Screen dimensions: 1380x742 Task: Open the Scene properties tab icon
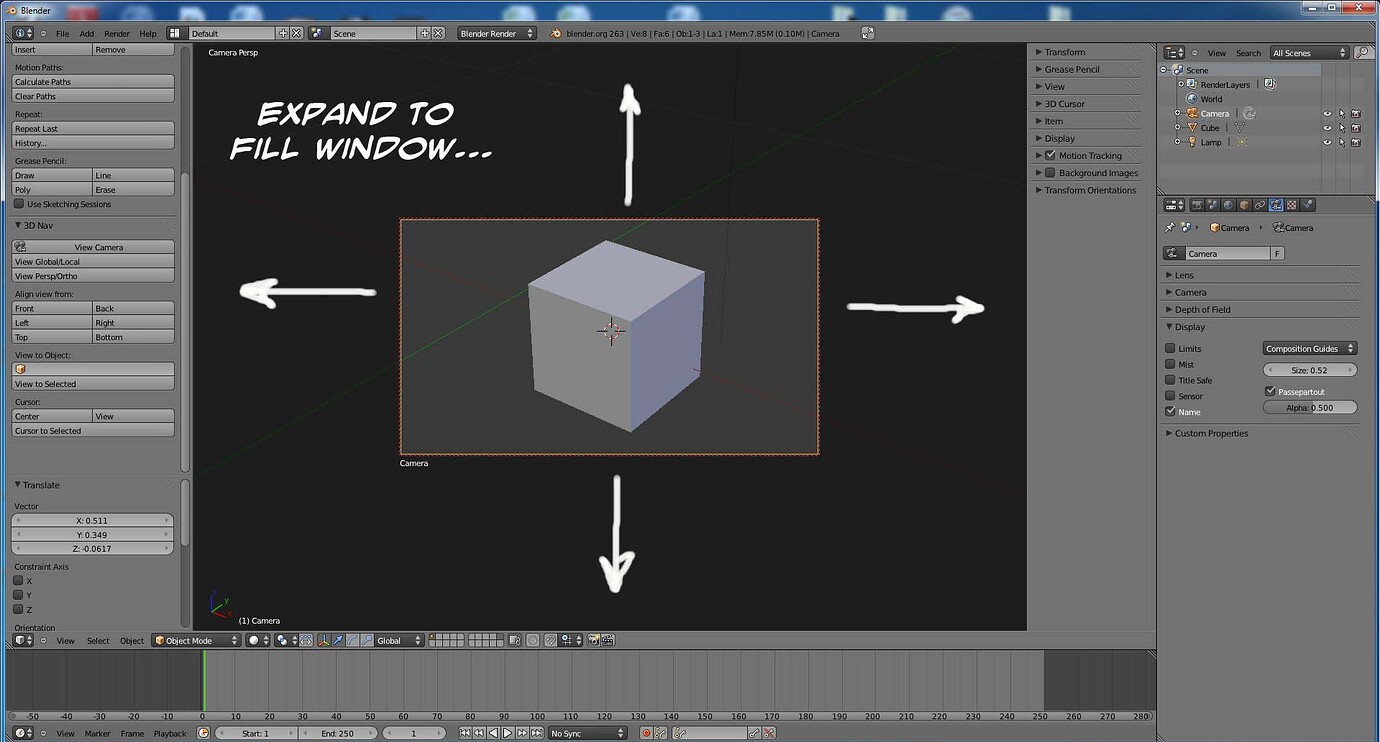tap(1212, 205)
